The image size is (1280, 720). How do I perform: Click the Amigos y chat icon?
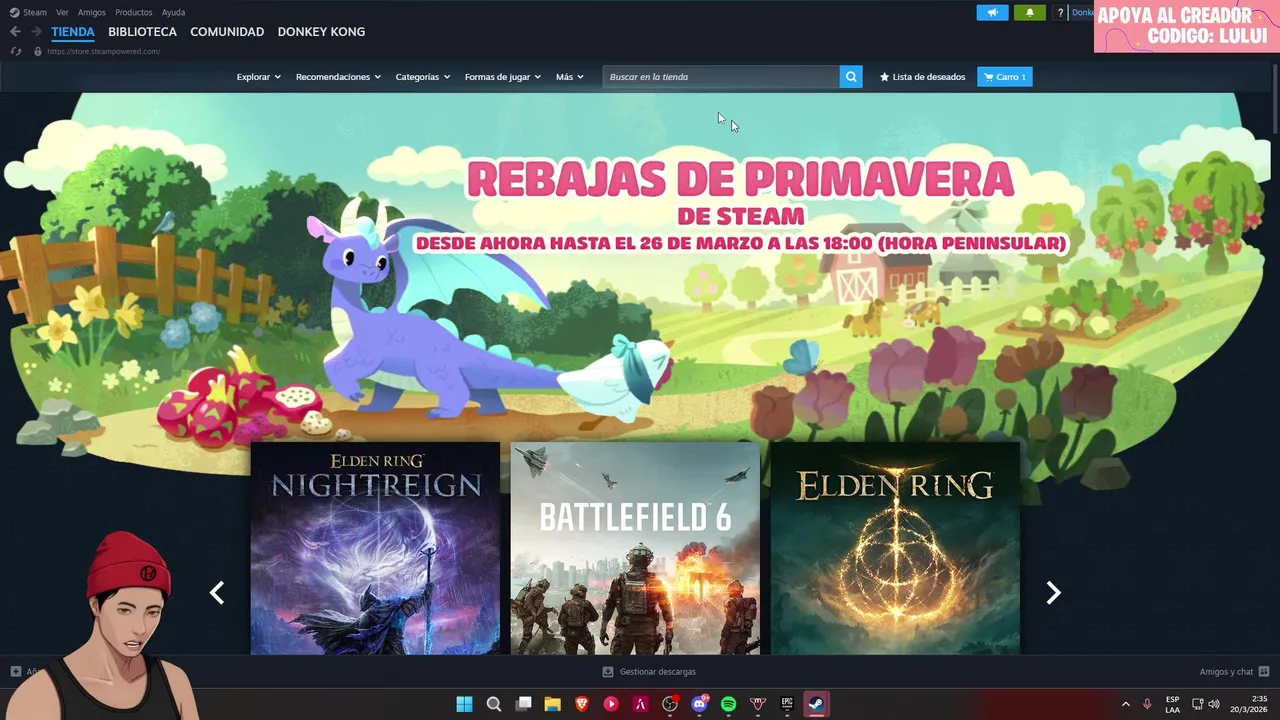pos(1264,672)
